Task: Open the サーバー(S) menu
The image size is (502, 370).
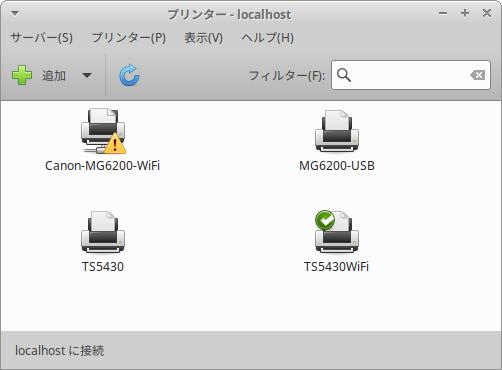Action: pyautogui.click(x=42, y=38)
